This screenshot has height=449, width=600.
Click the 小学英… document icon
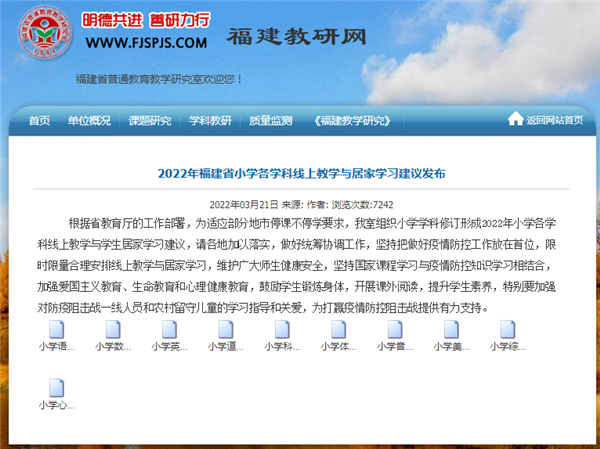(x=170, y=330)
